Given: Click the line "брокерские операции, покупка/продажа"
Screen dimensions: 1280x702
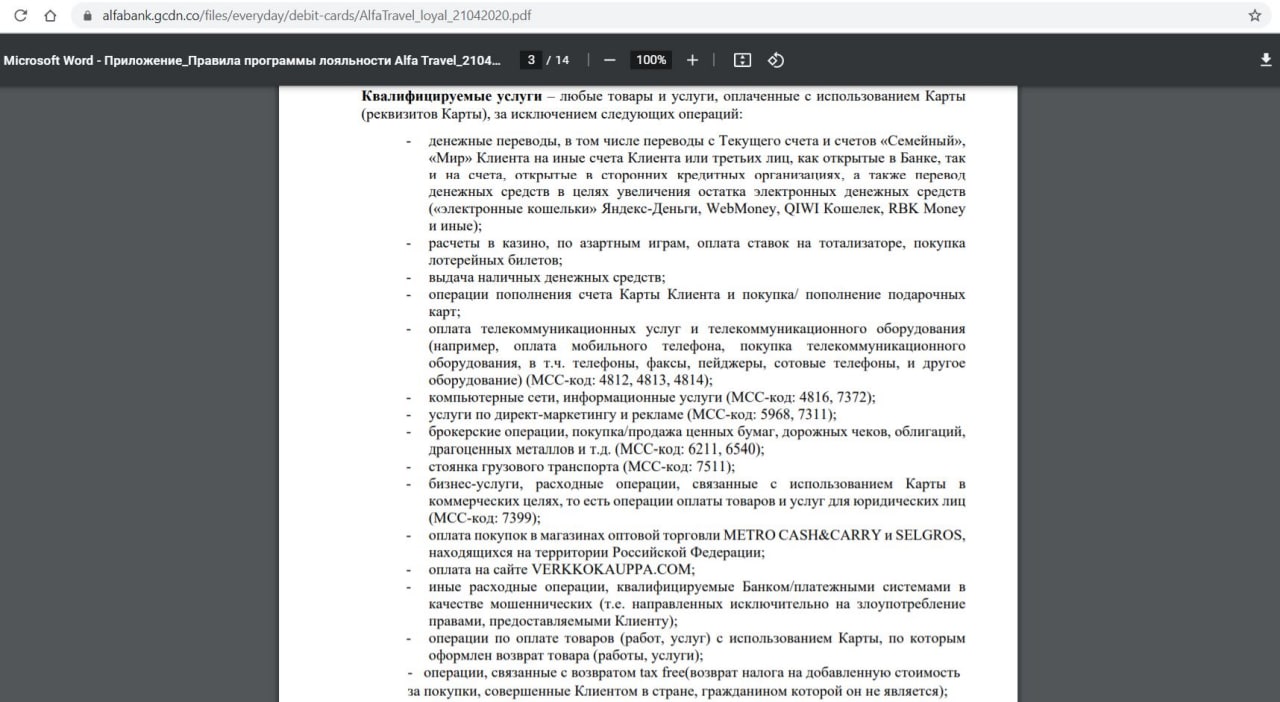Looking at the screenshot, I should coord(696,432).
